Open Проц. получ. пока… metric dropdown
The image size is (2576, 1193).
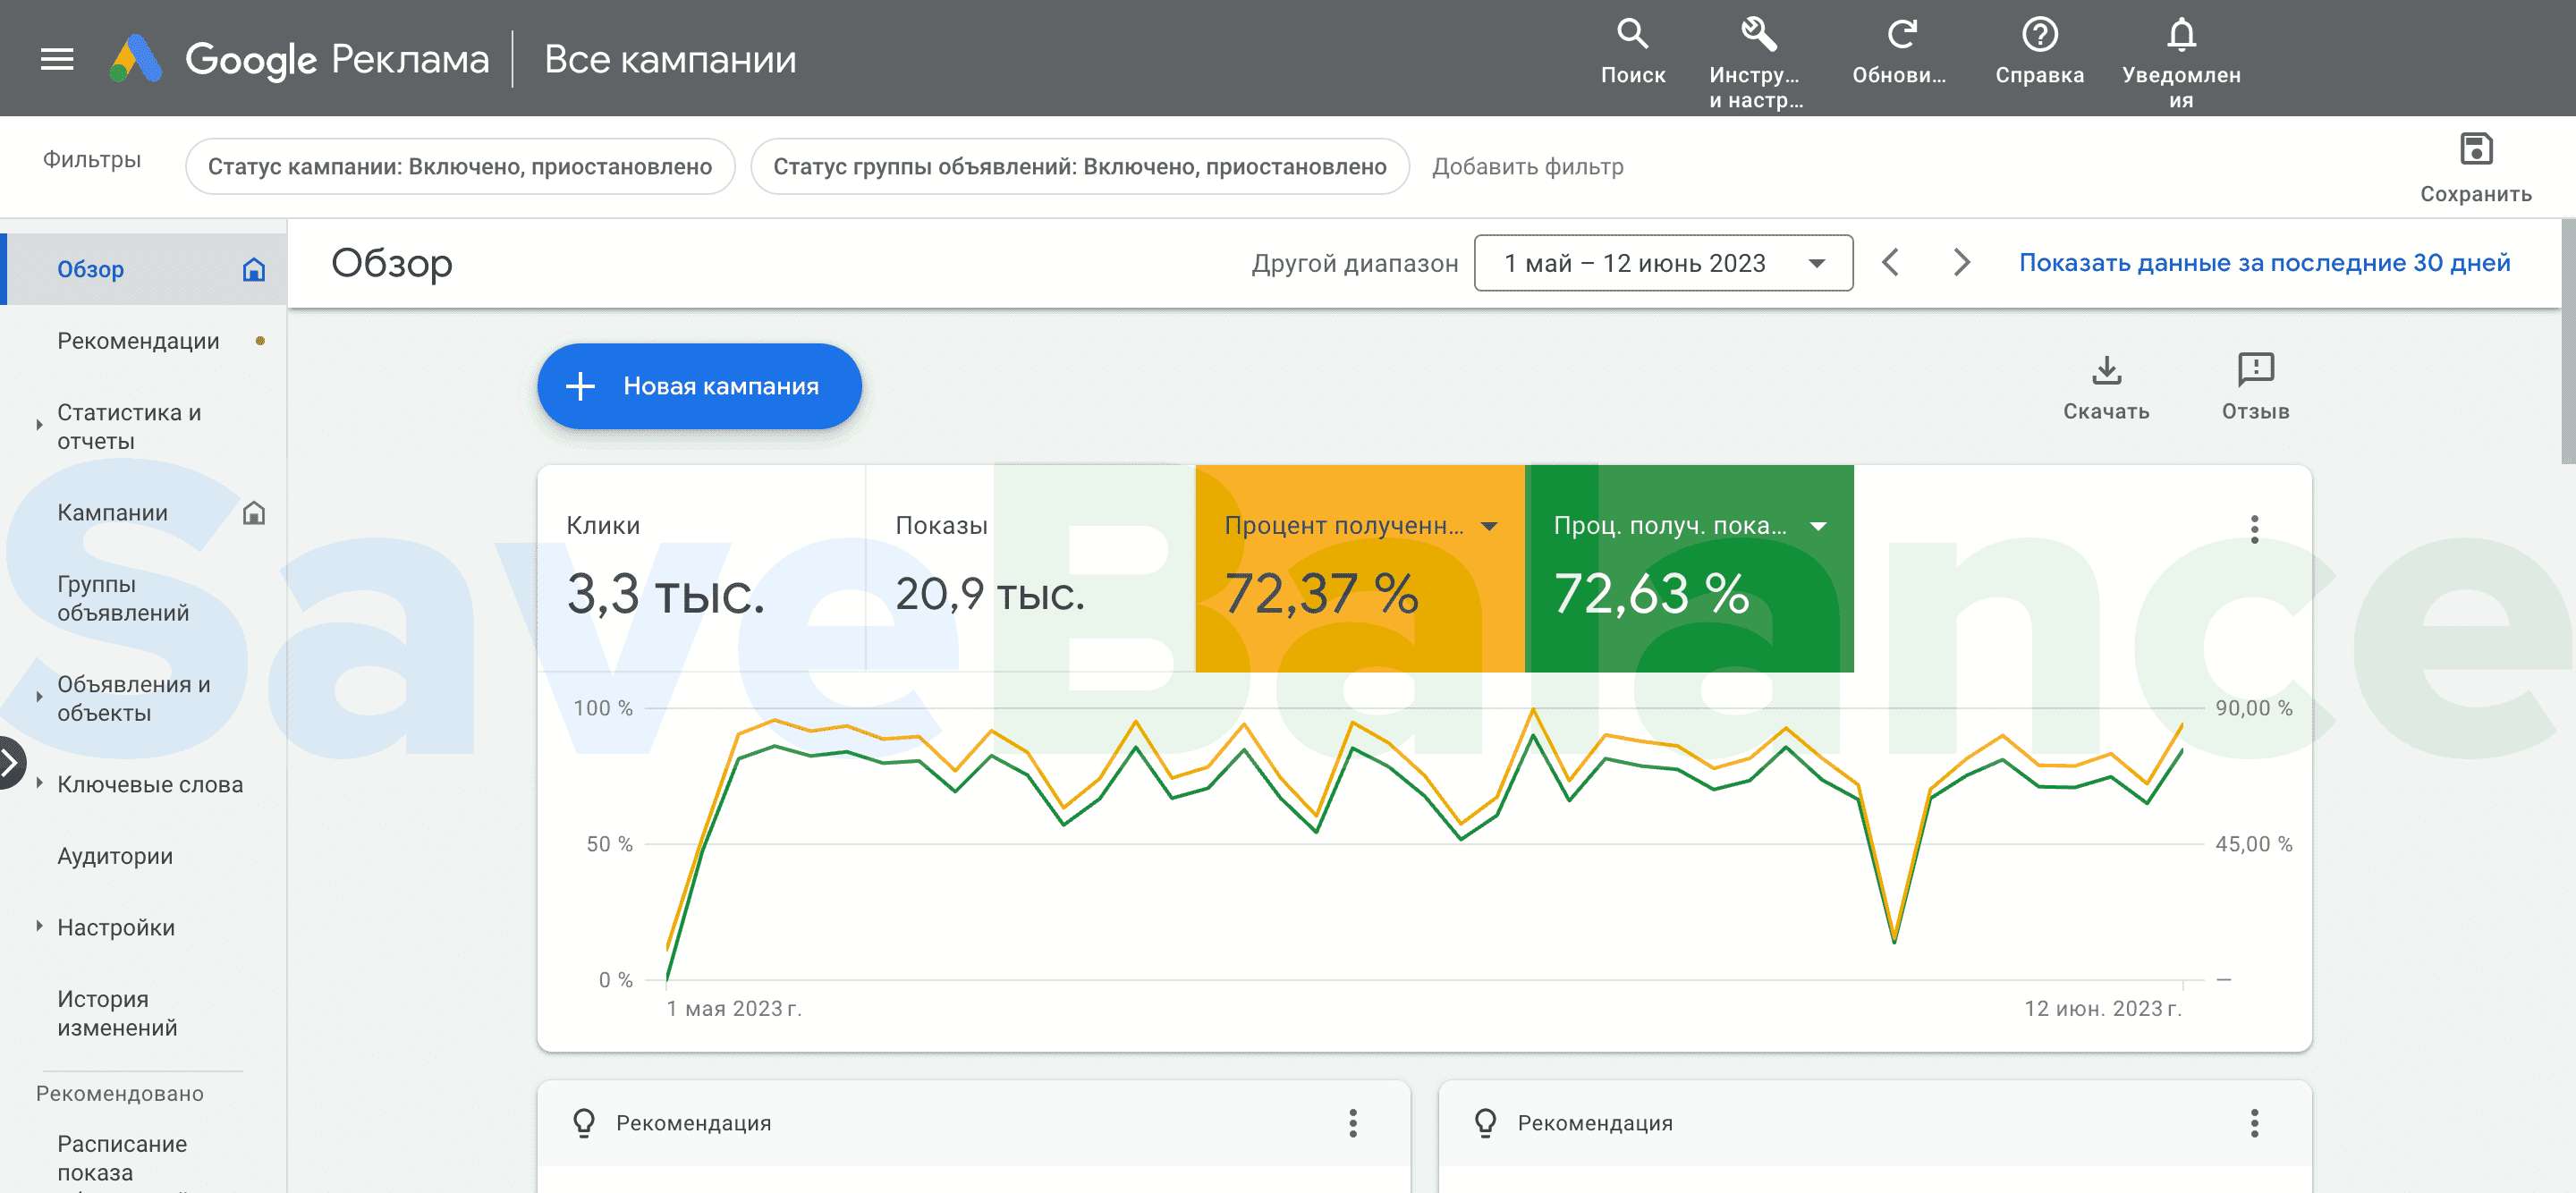[1817, 526]
